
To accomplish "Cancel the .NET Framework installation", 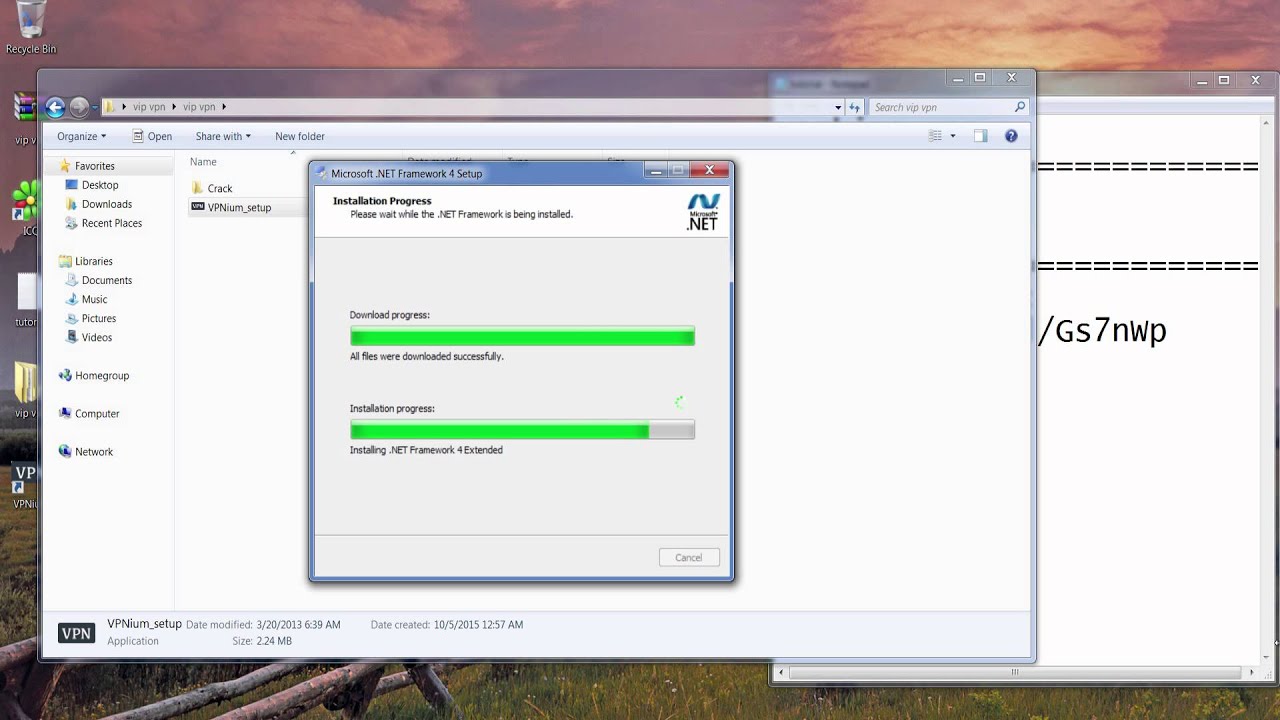I will pos(689,557).
